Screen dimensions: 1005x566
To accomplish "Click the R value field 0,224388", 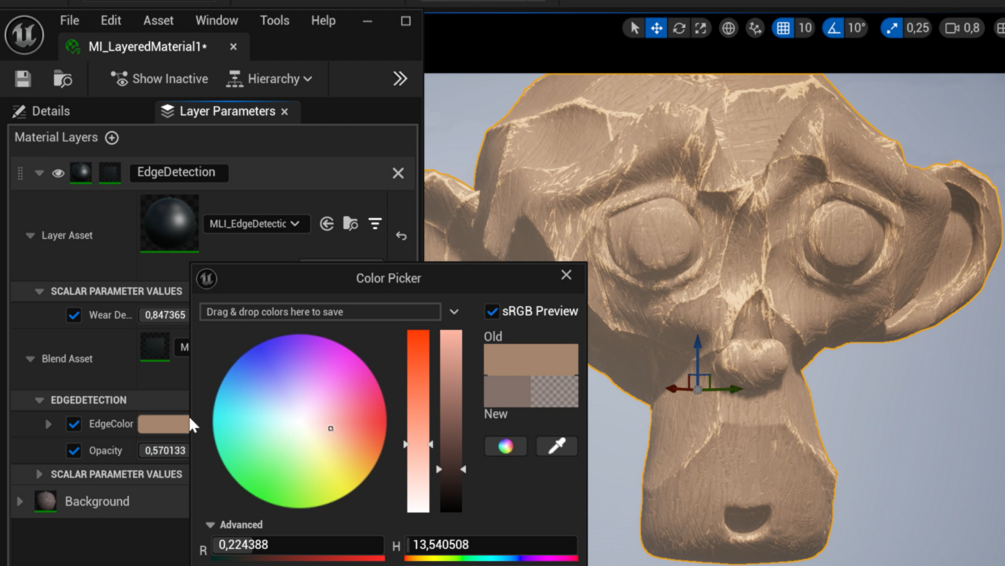I will [x=298, y=545].
